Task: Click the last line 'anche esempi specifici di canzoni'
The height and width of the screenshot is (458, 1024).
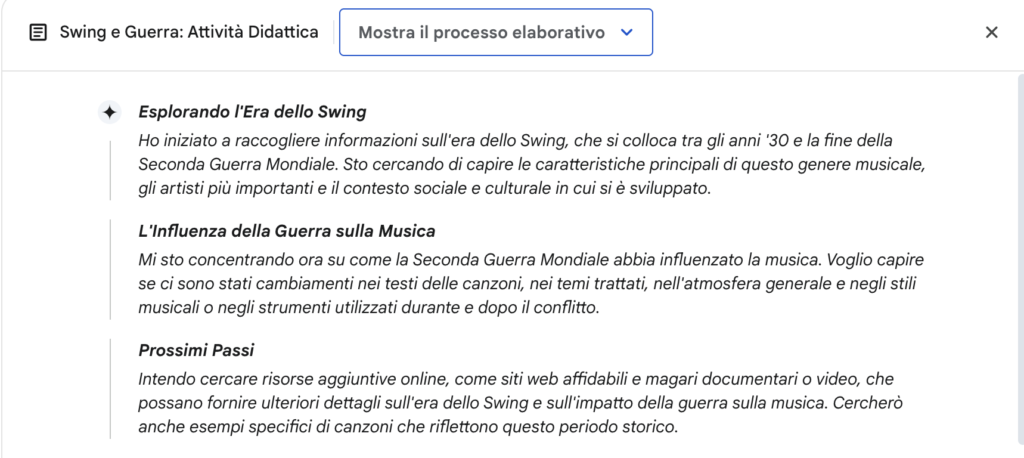Action: tap(408, 427)
